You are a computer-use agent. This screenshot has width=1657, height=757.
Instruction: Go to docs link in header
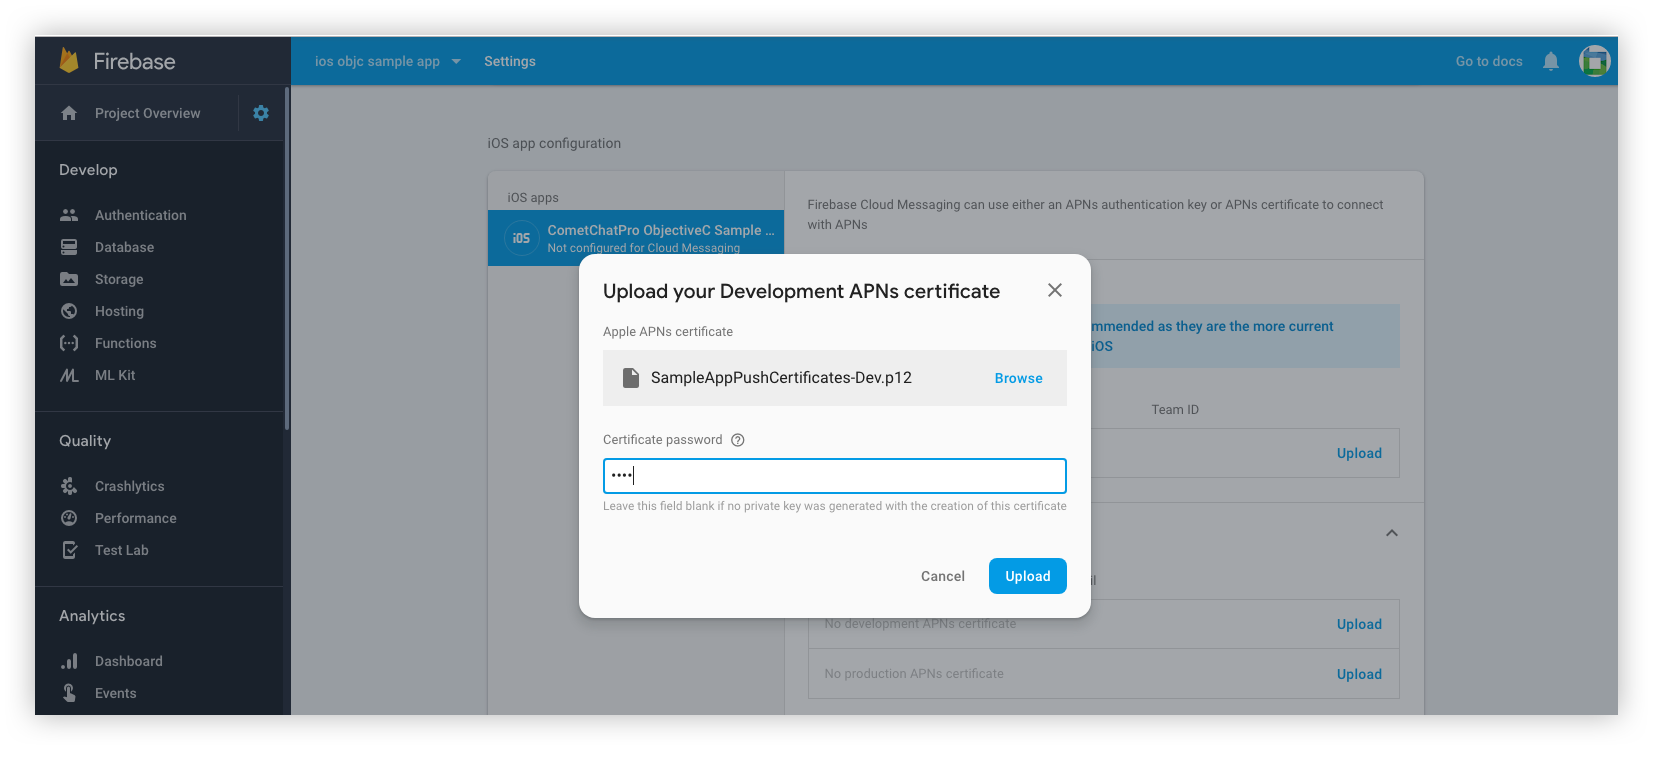click(x=1489, y=61)
